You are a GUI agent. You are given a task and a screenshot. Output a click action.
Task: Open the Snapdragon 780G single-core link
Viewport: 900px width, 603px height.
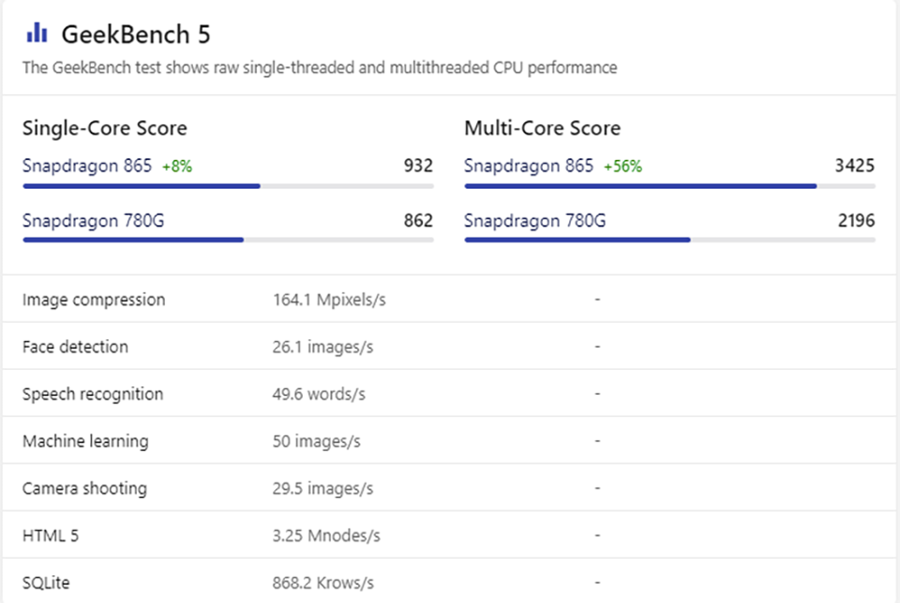coord(93,221)
